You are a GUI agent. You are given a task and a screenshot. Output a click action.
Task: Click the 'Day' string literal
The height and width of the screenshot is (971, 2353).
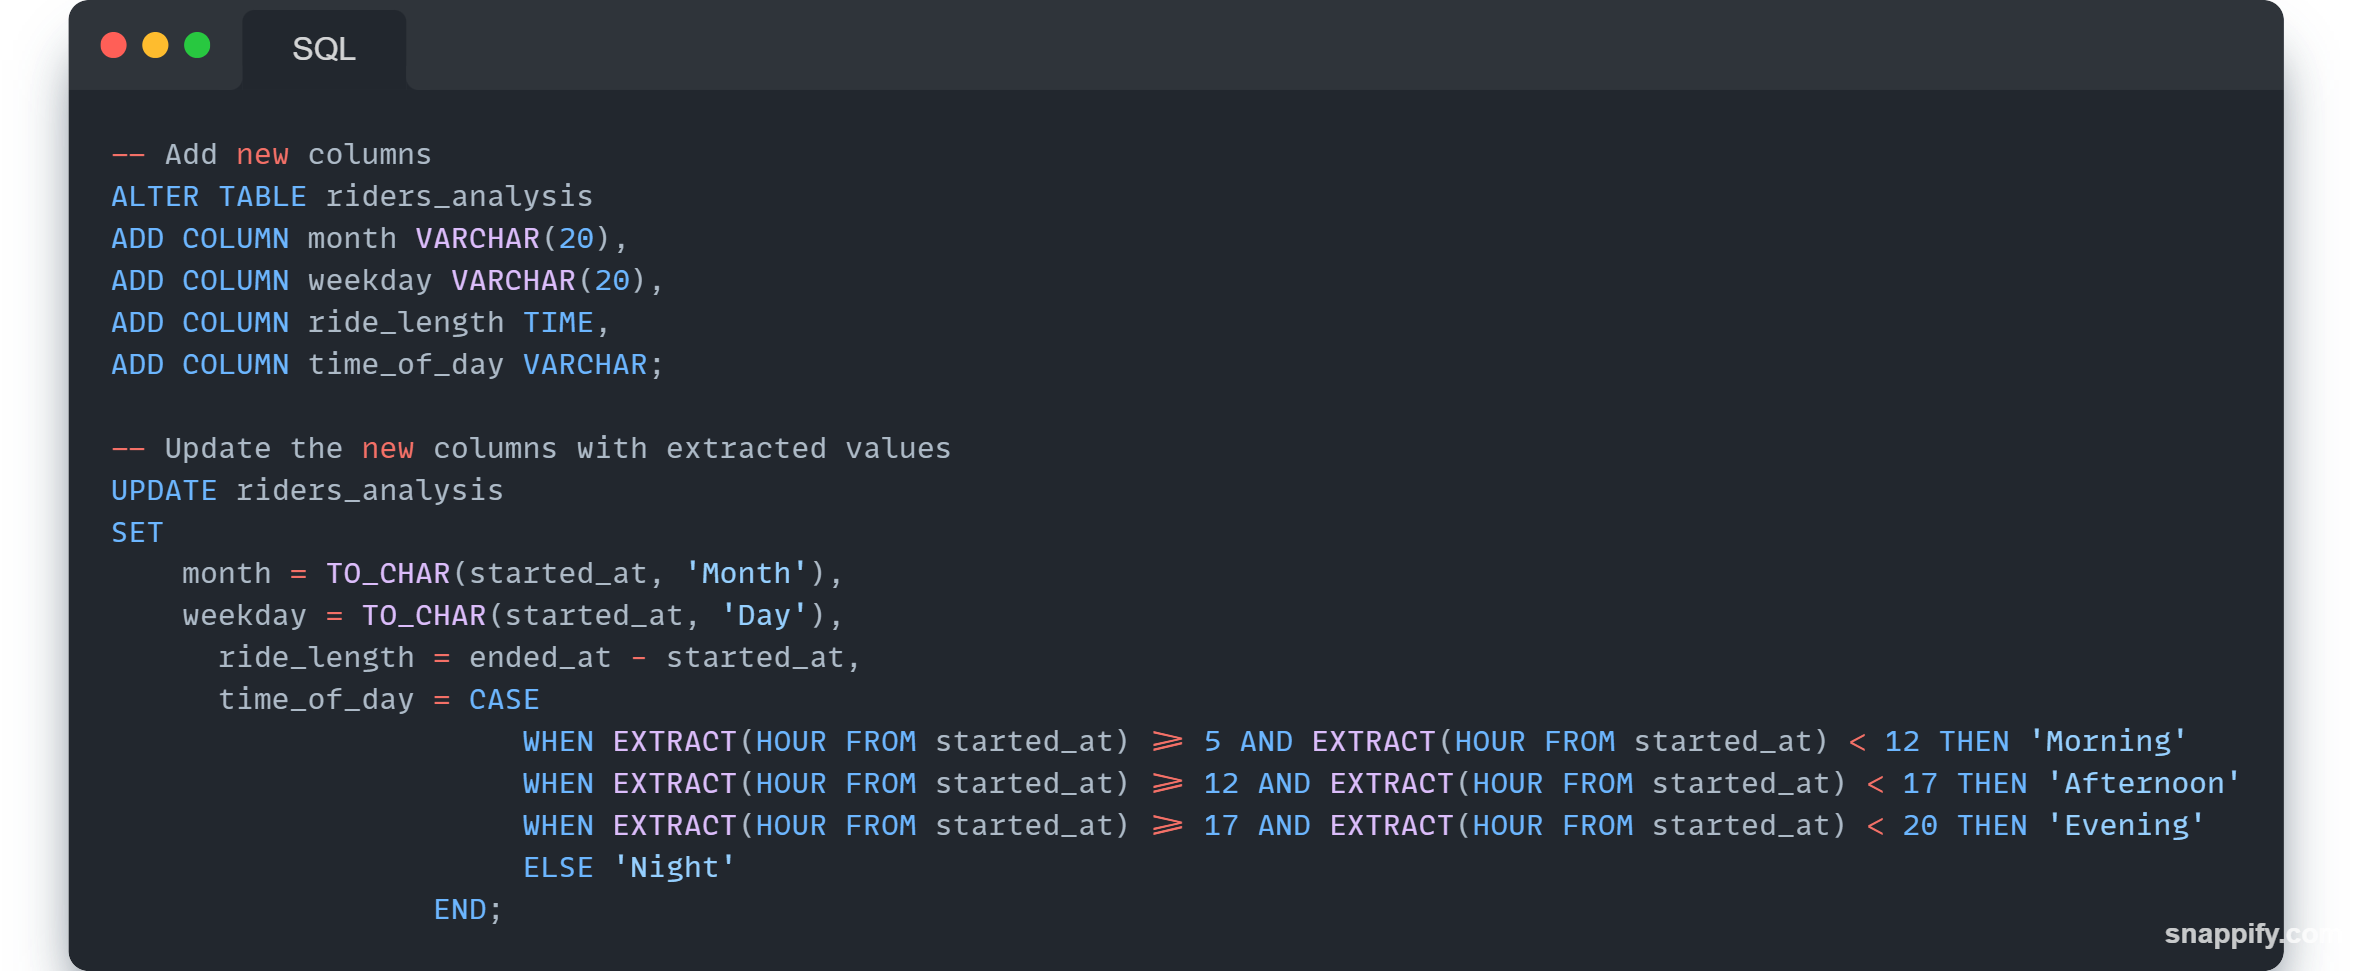coord(764,615)
